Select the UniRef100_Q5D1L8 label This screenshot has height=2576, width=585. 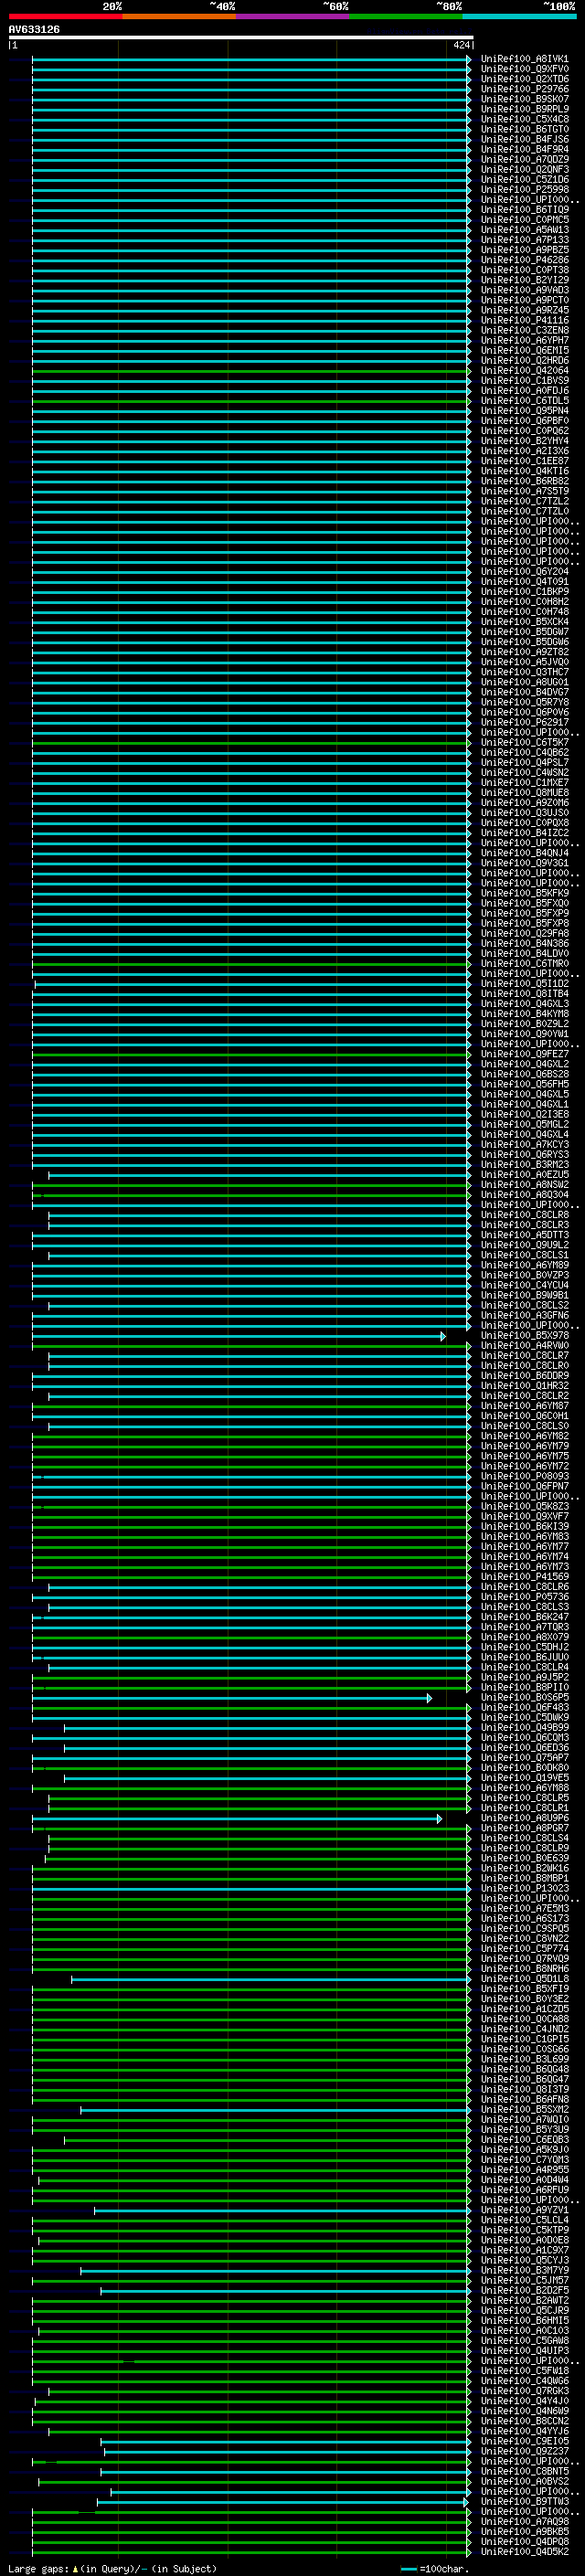click(x=524, y=1979)
